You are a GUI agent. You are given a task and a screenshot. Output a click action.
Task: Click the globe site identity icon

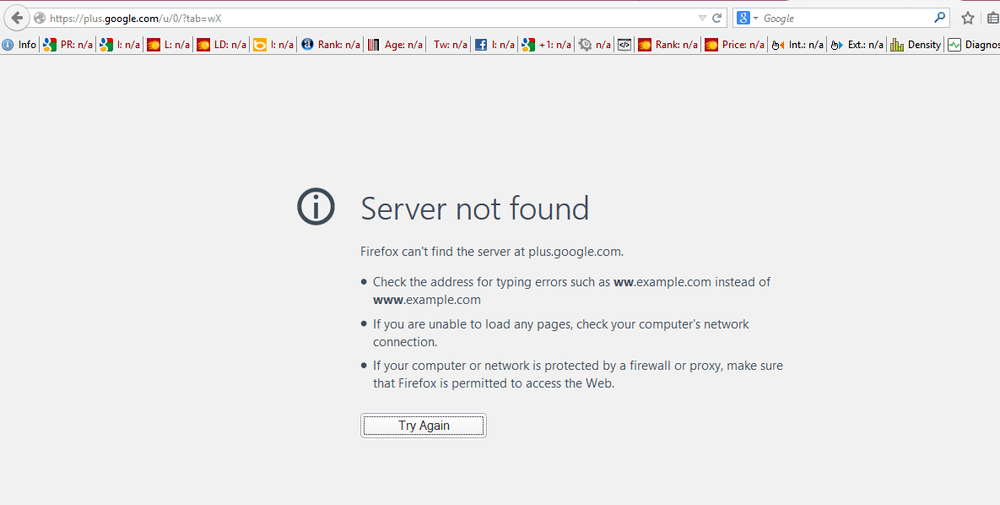[40, 18]
